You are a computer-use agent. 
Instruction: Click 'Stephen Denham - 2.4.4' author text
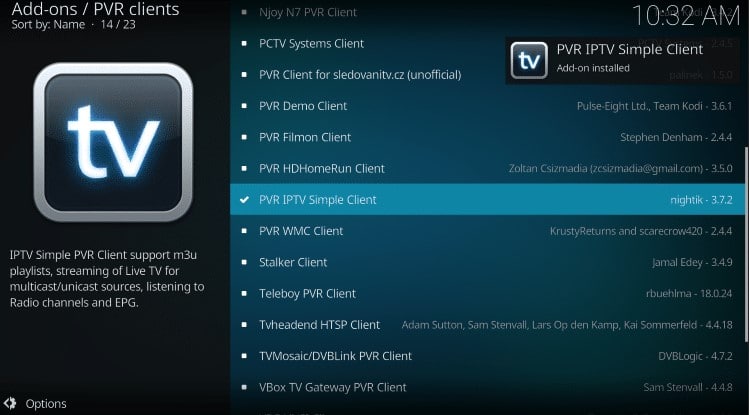pos(676,138)
